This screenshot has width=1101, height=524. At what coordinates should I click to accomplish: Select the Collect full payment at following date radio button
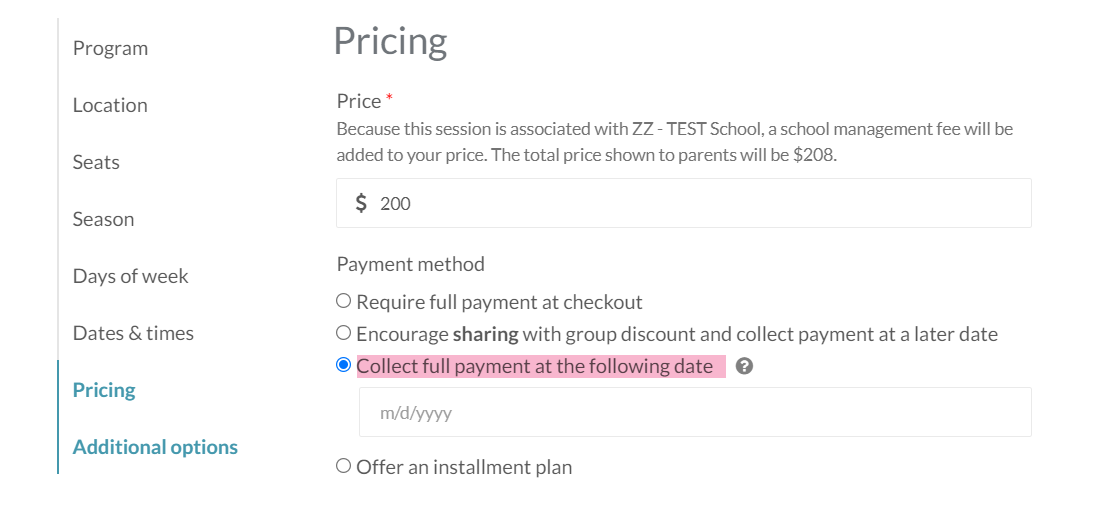(344, 365)
